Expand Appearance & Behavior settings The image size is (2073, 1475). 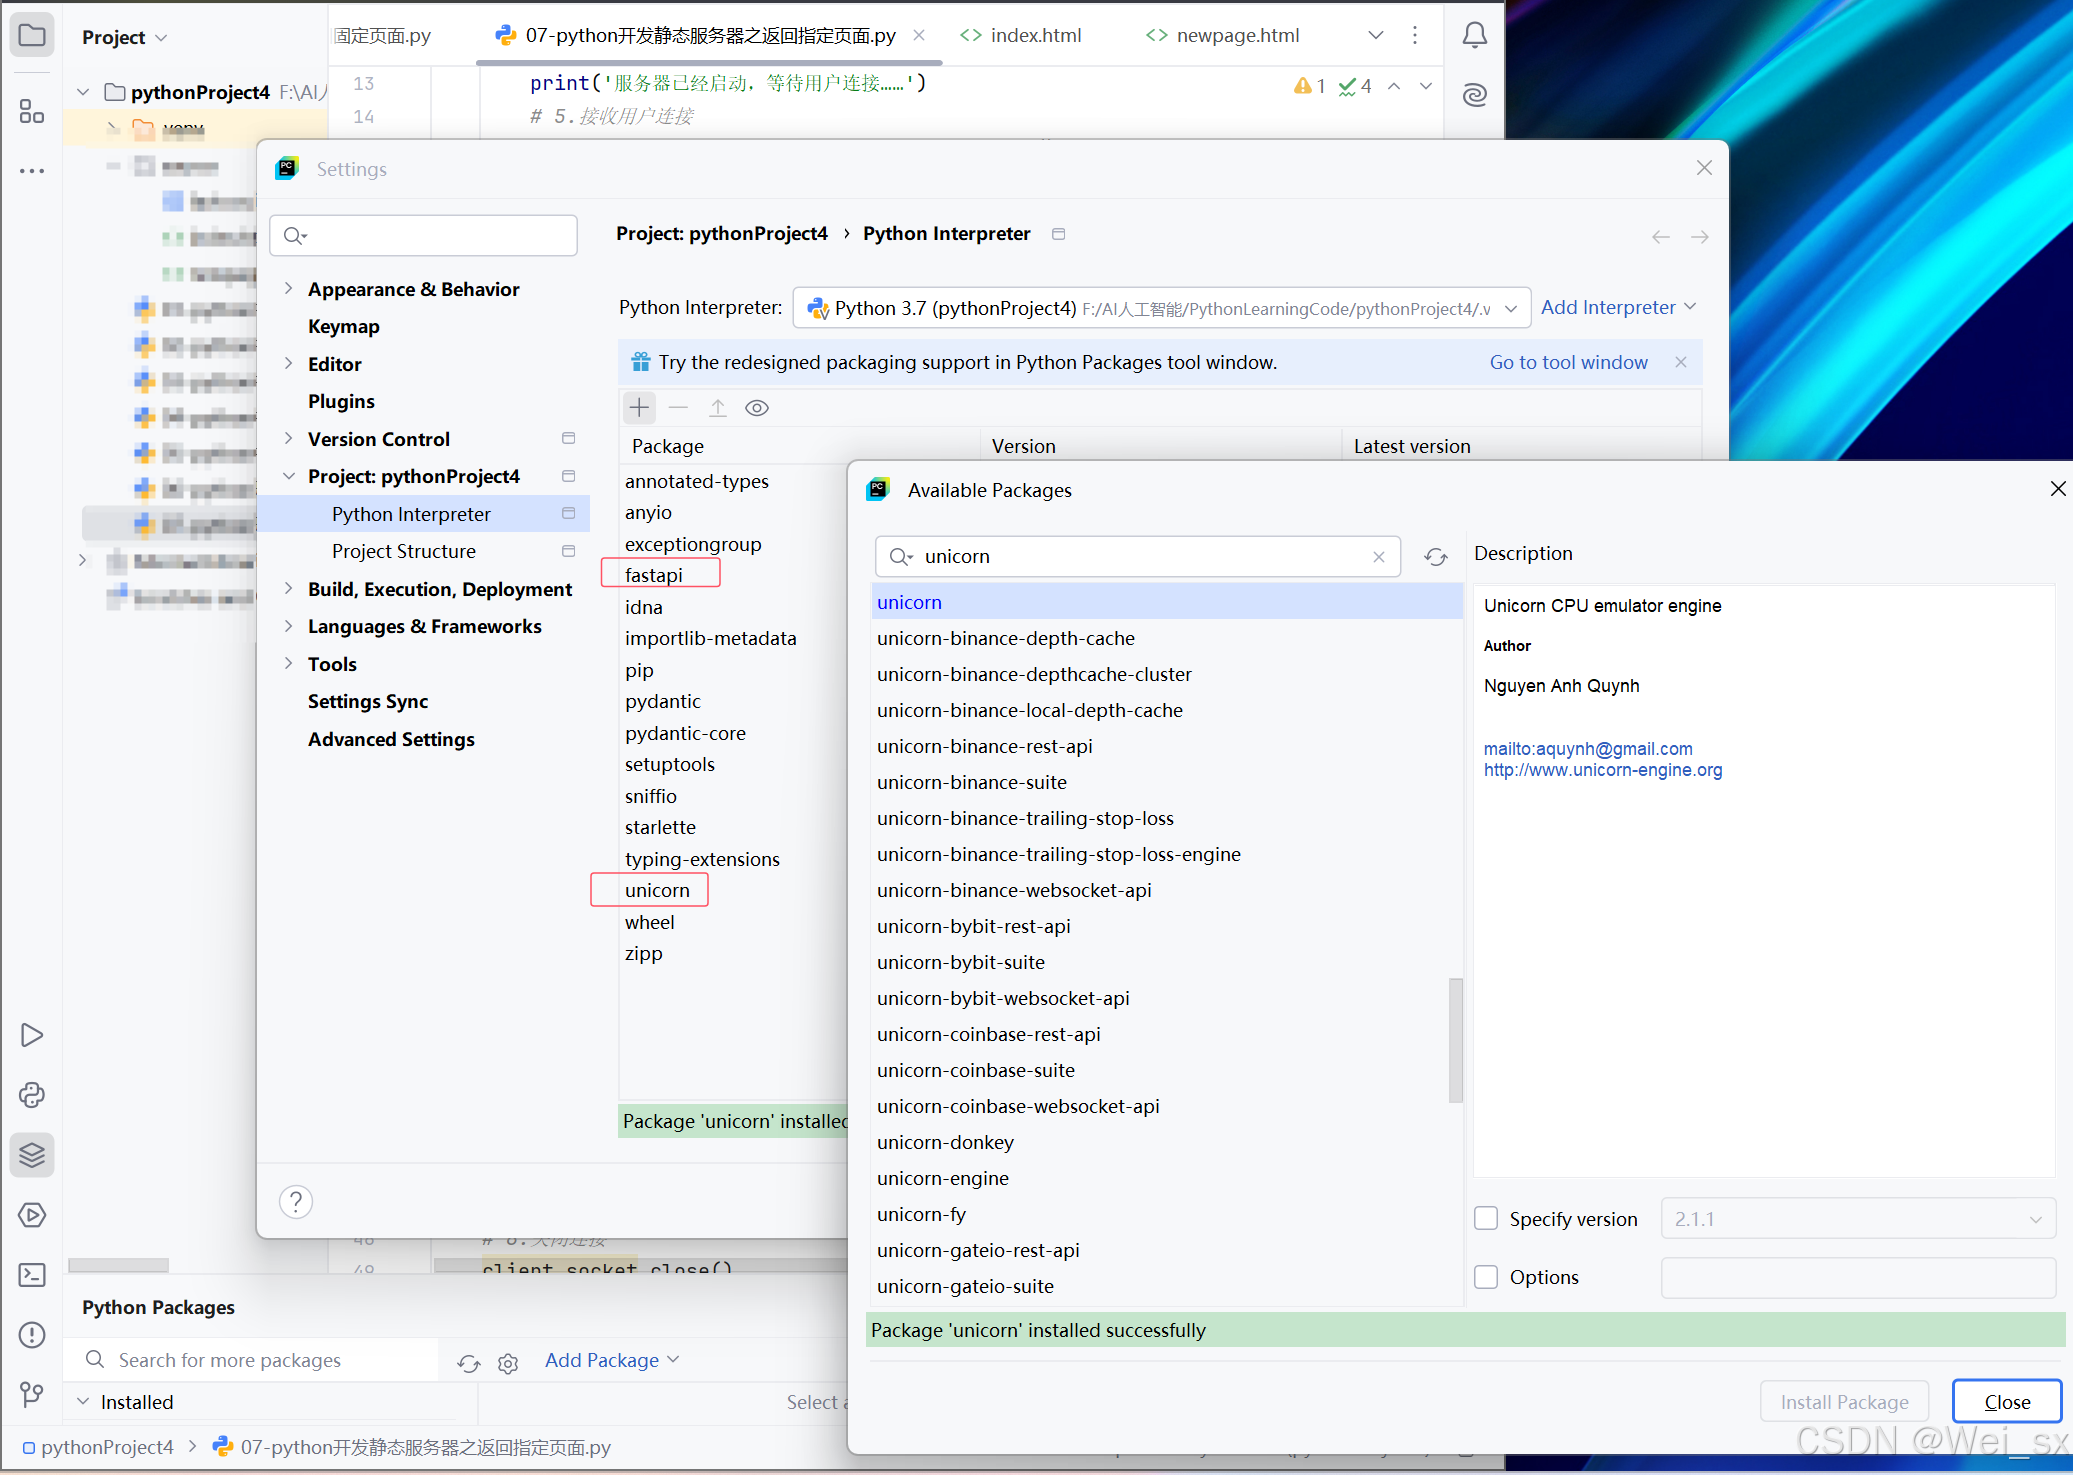[288, 289]
